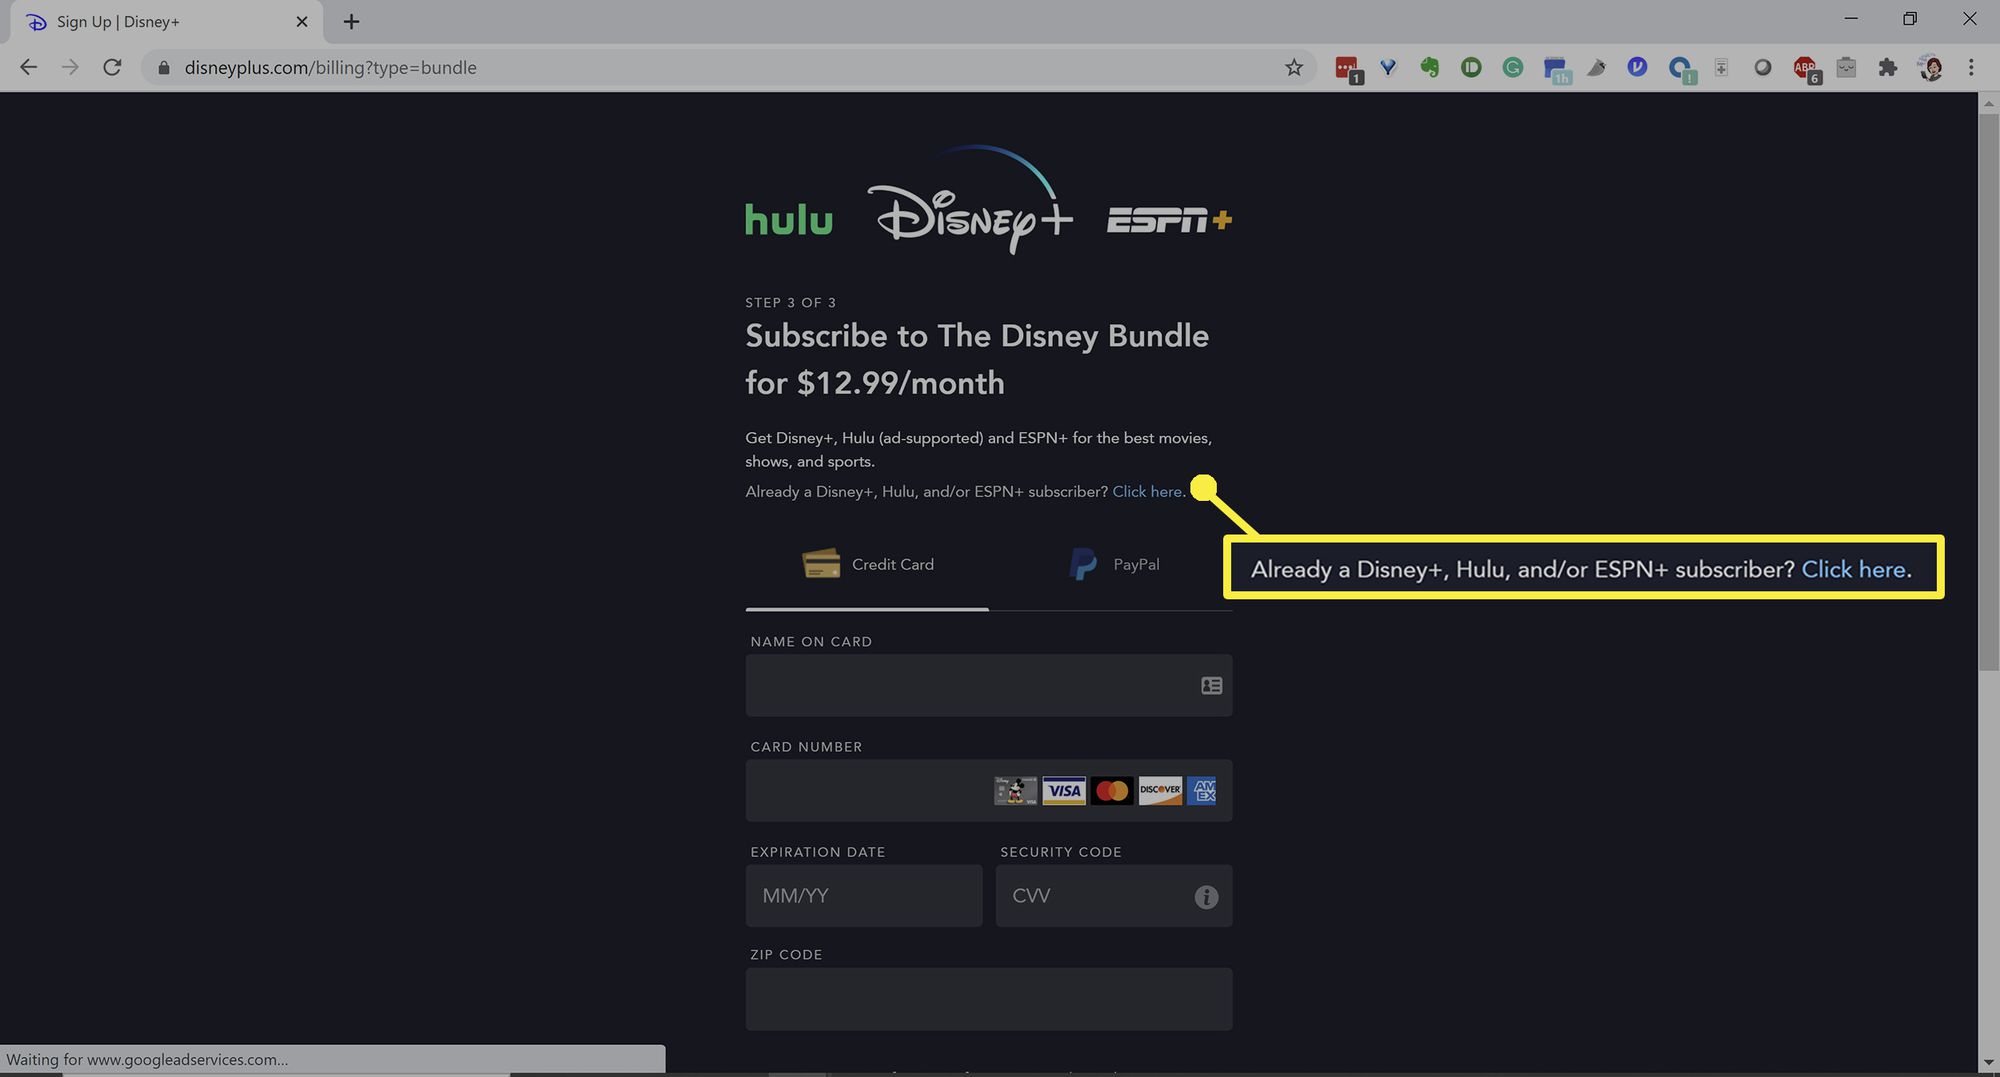The height and width of the screenshot is (1077, 2000).
Task: Click the American Express logo
Action: (x=1202, y=791)
